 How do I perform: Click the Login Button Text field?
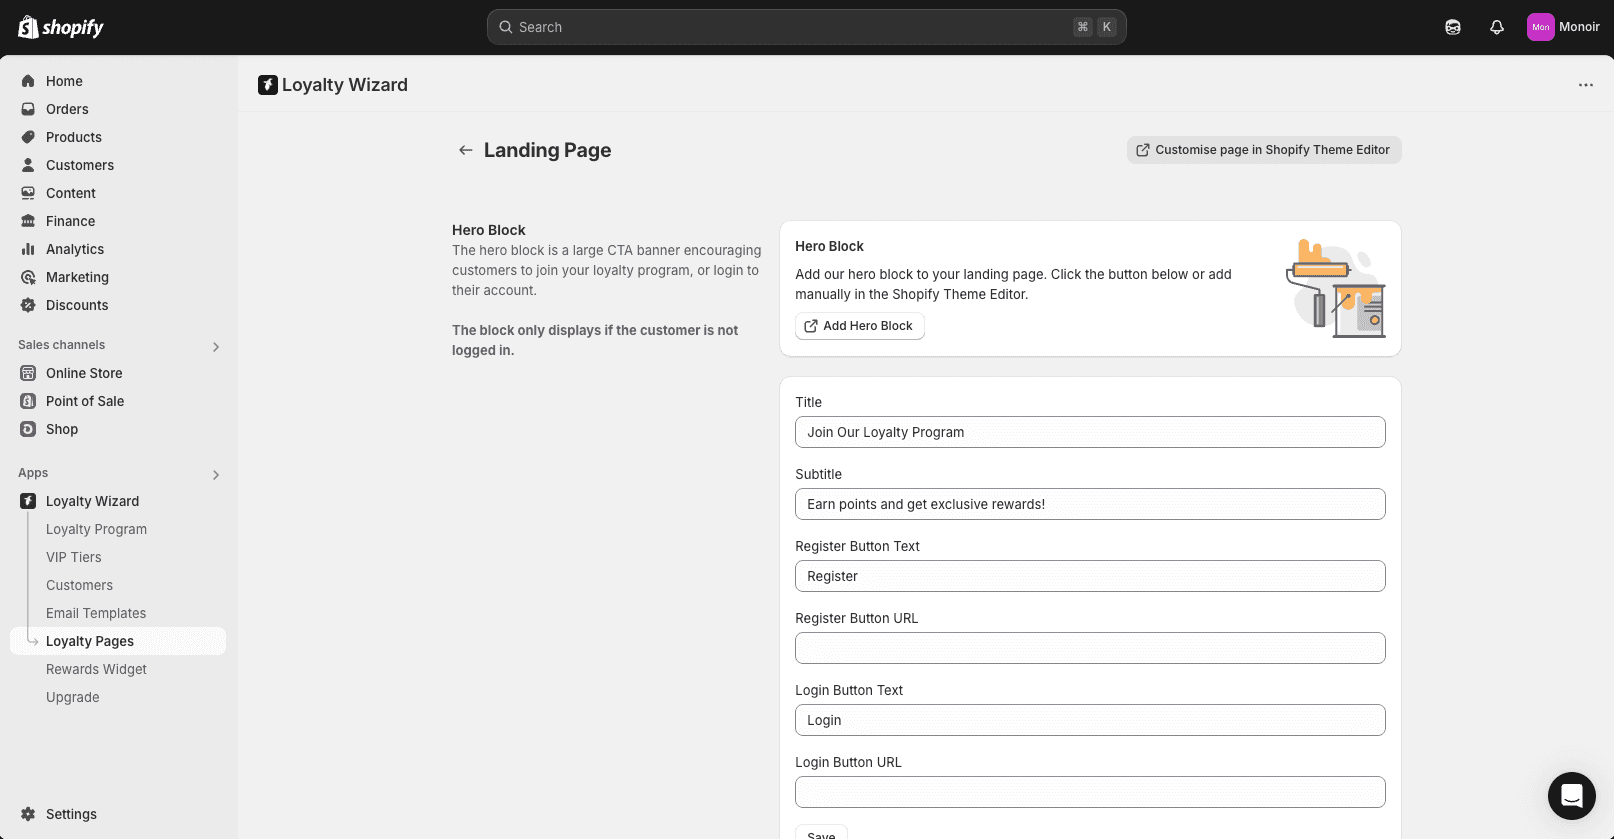[1090, 720]
